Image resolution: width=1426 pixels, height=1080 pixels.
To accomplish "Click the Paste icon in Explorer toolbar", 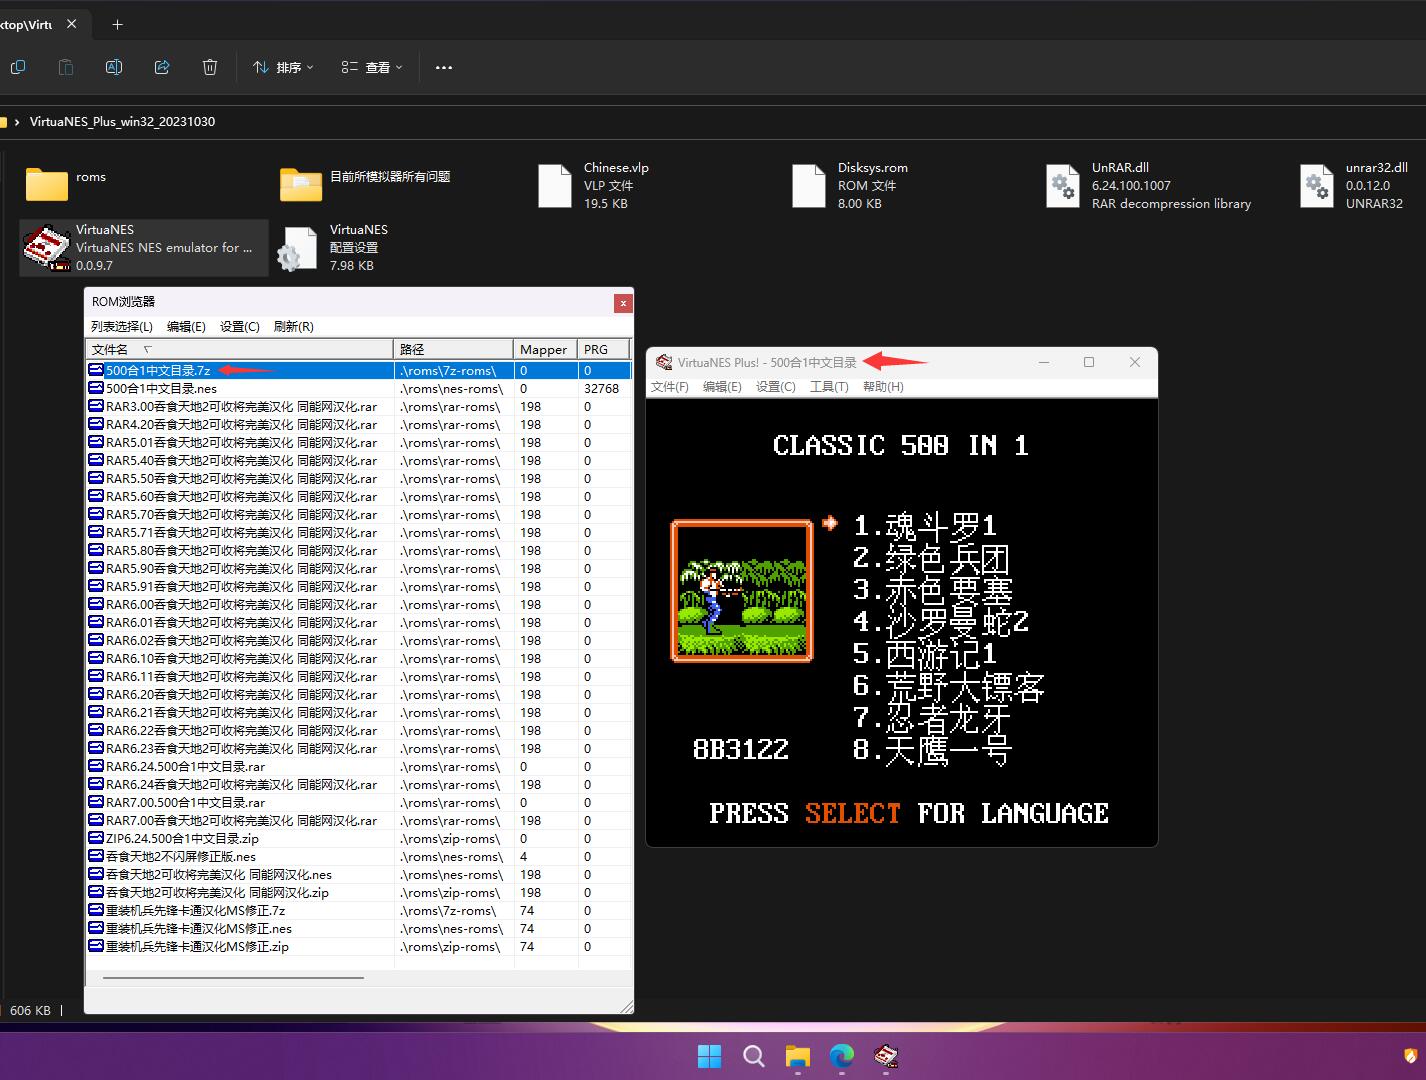I will point(66,67).
